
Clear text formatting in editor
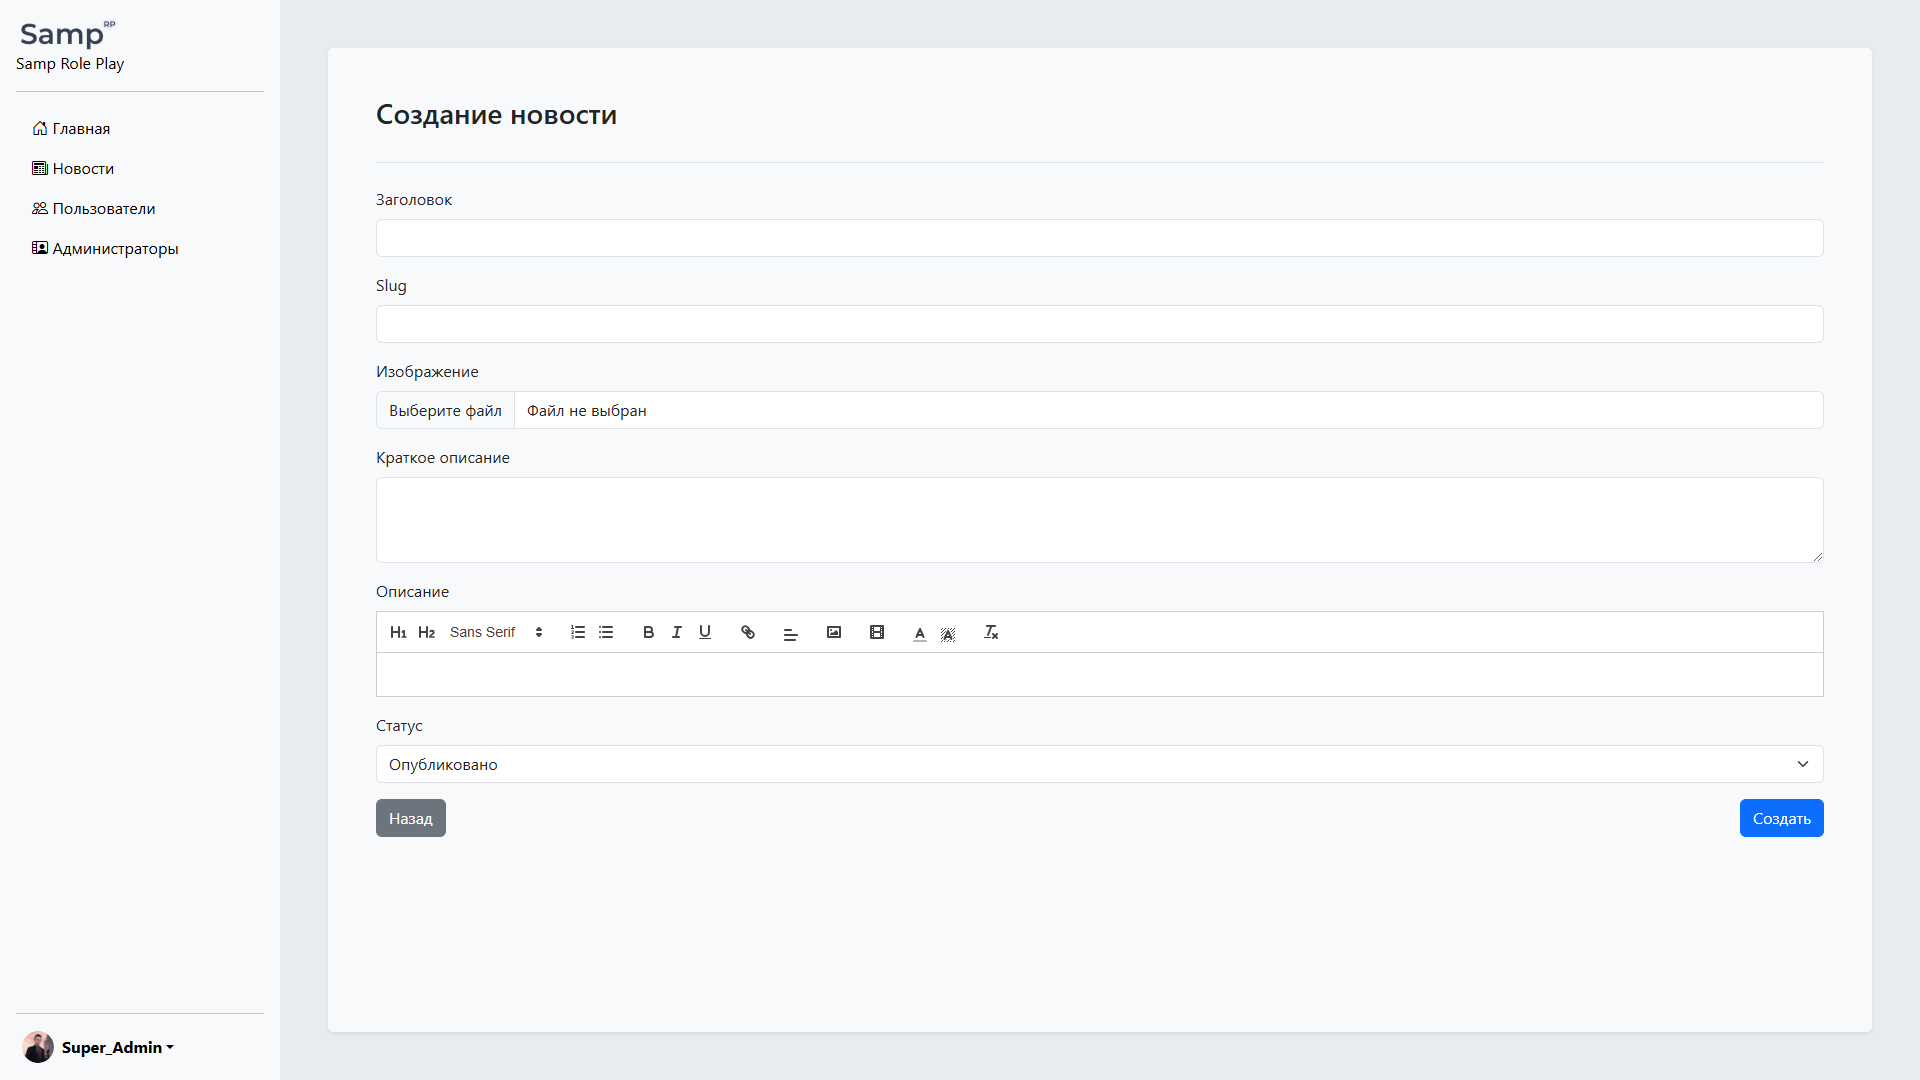991,632
